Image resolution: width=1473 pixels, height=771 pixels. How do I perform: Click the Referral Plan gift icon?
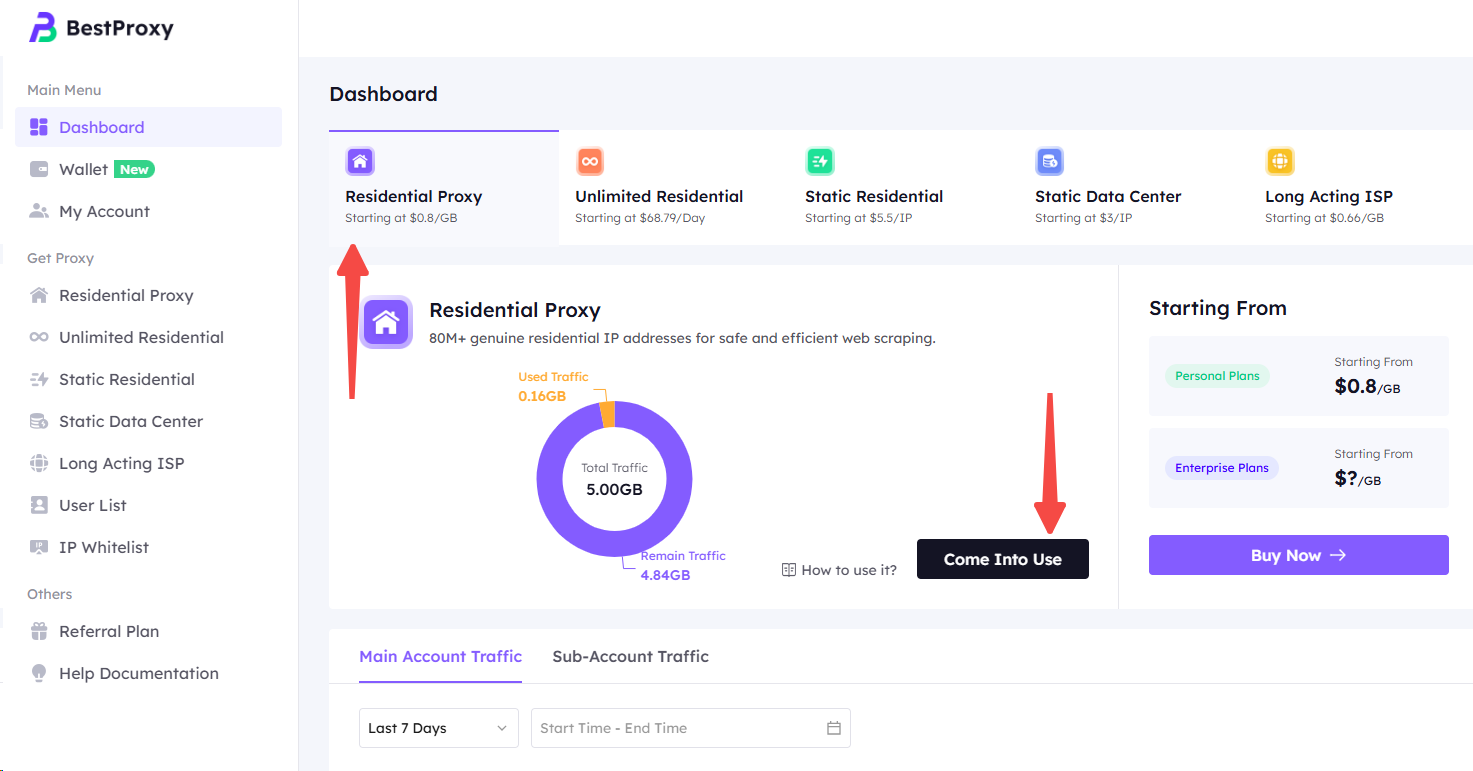(39, 632)
